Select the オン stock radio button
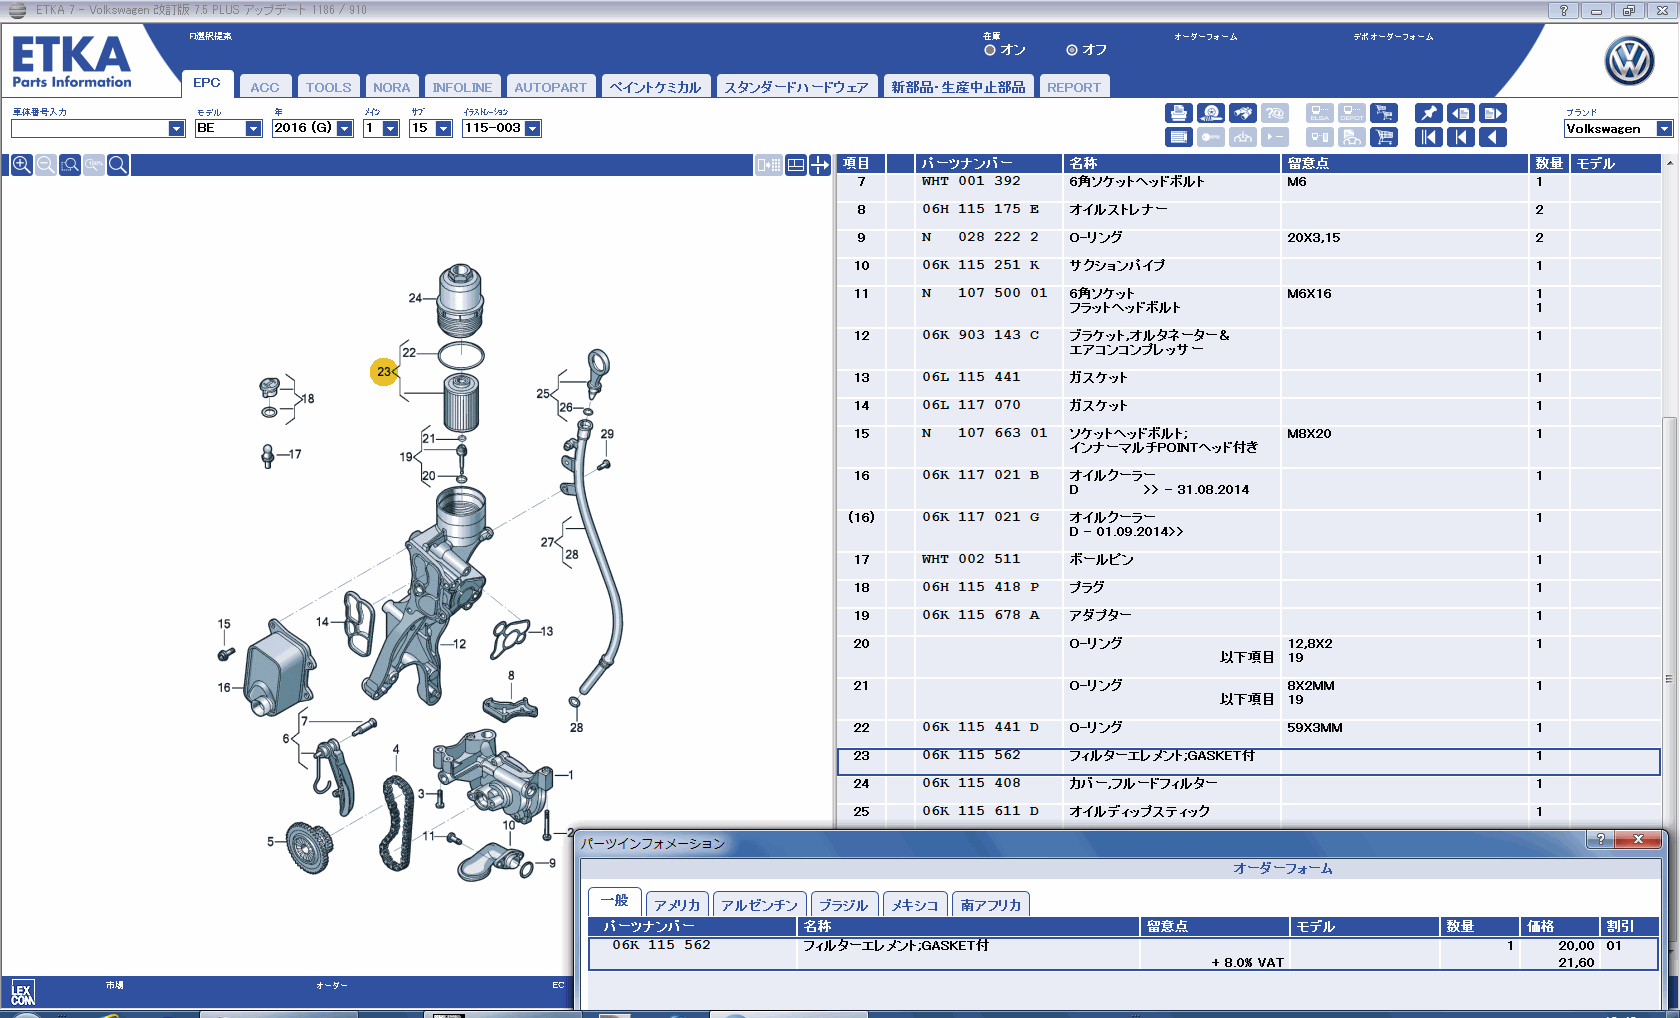1680x1018 pixels. 990,50
